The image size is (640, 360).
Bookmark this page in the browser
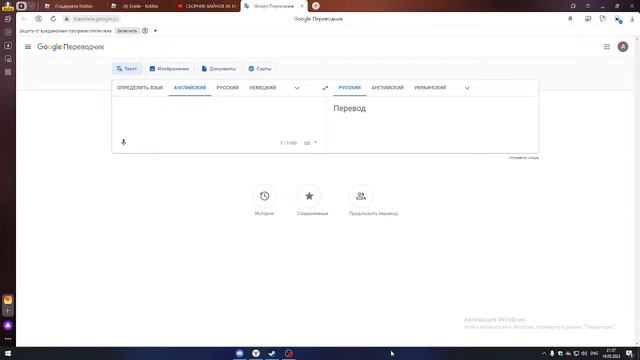click(x=570, y=19)
